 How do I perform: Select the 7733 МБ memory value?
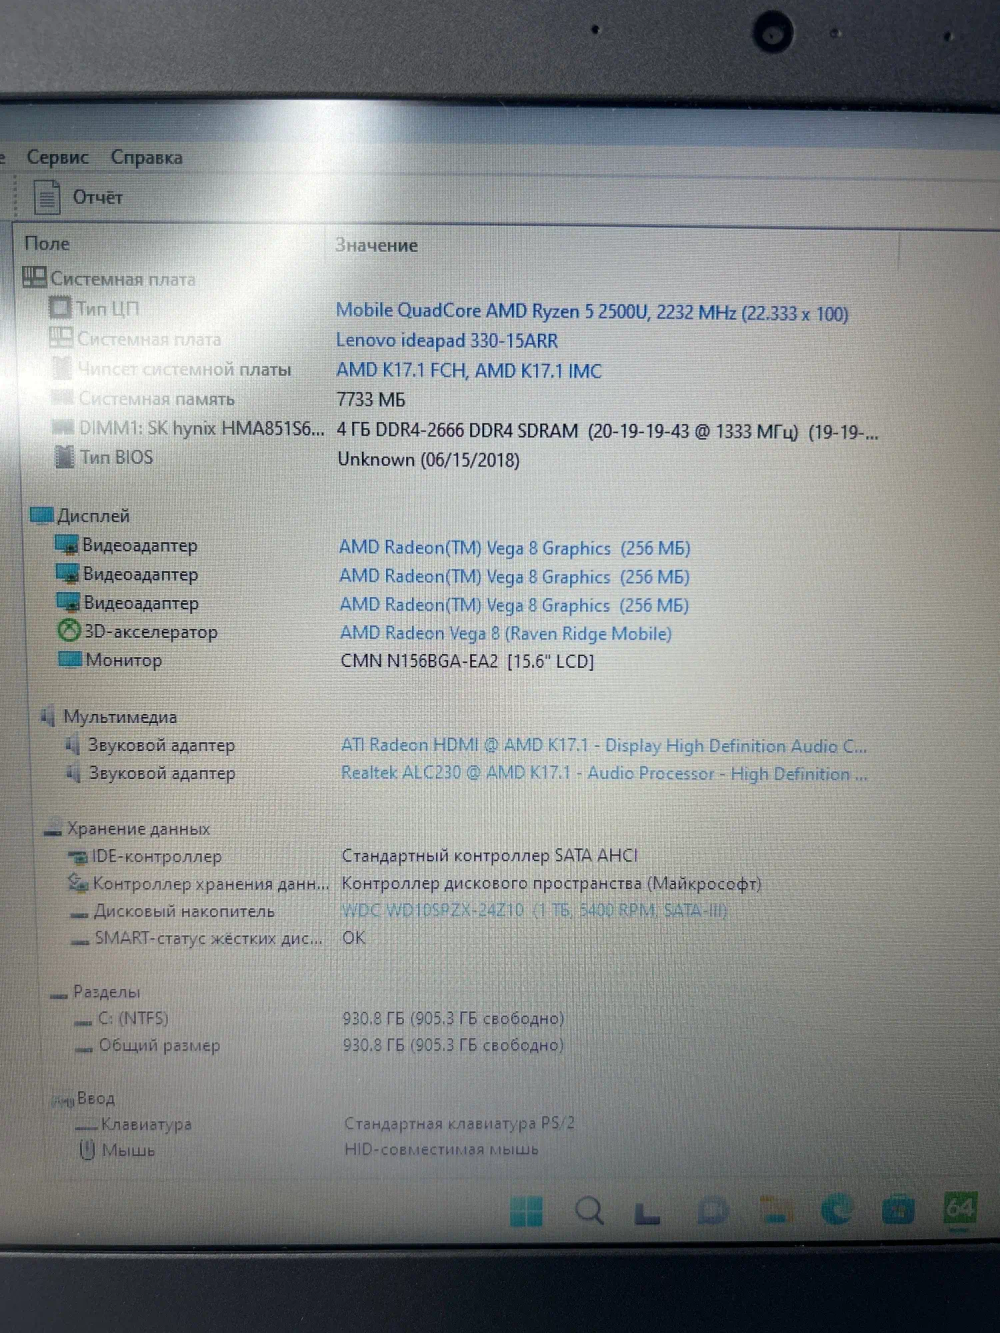[x=371, y=399]
